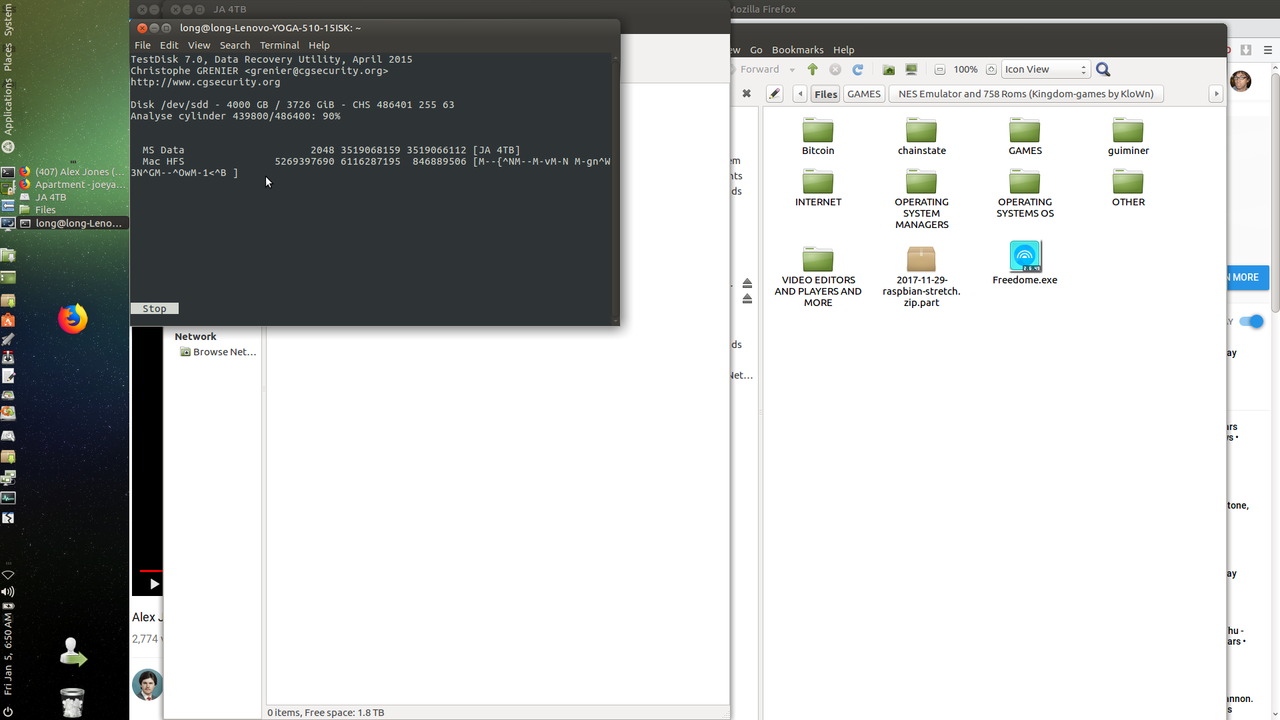Toggle the location edit pencil button
Viewport: 1280px width, 720px height.
pyautogui.click(x=774, y=94)
